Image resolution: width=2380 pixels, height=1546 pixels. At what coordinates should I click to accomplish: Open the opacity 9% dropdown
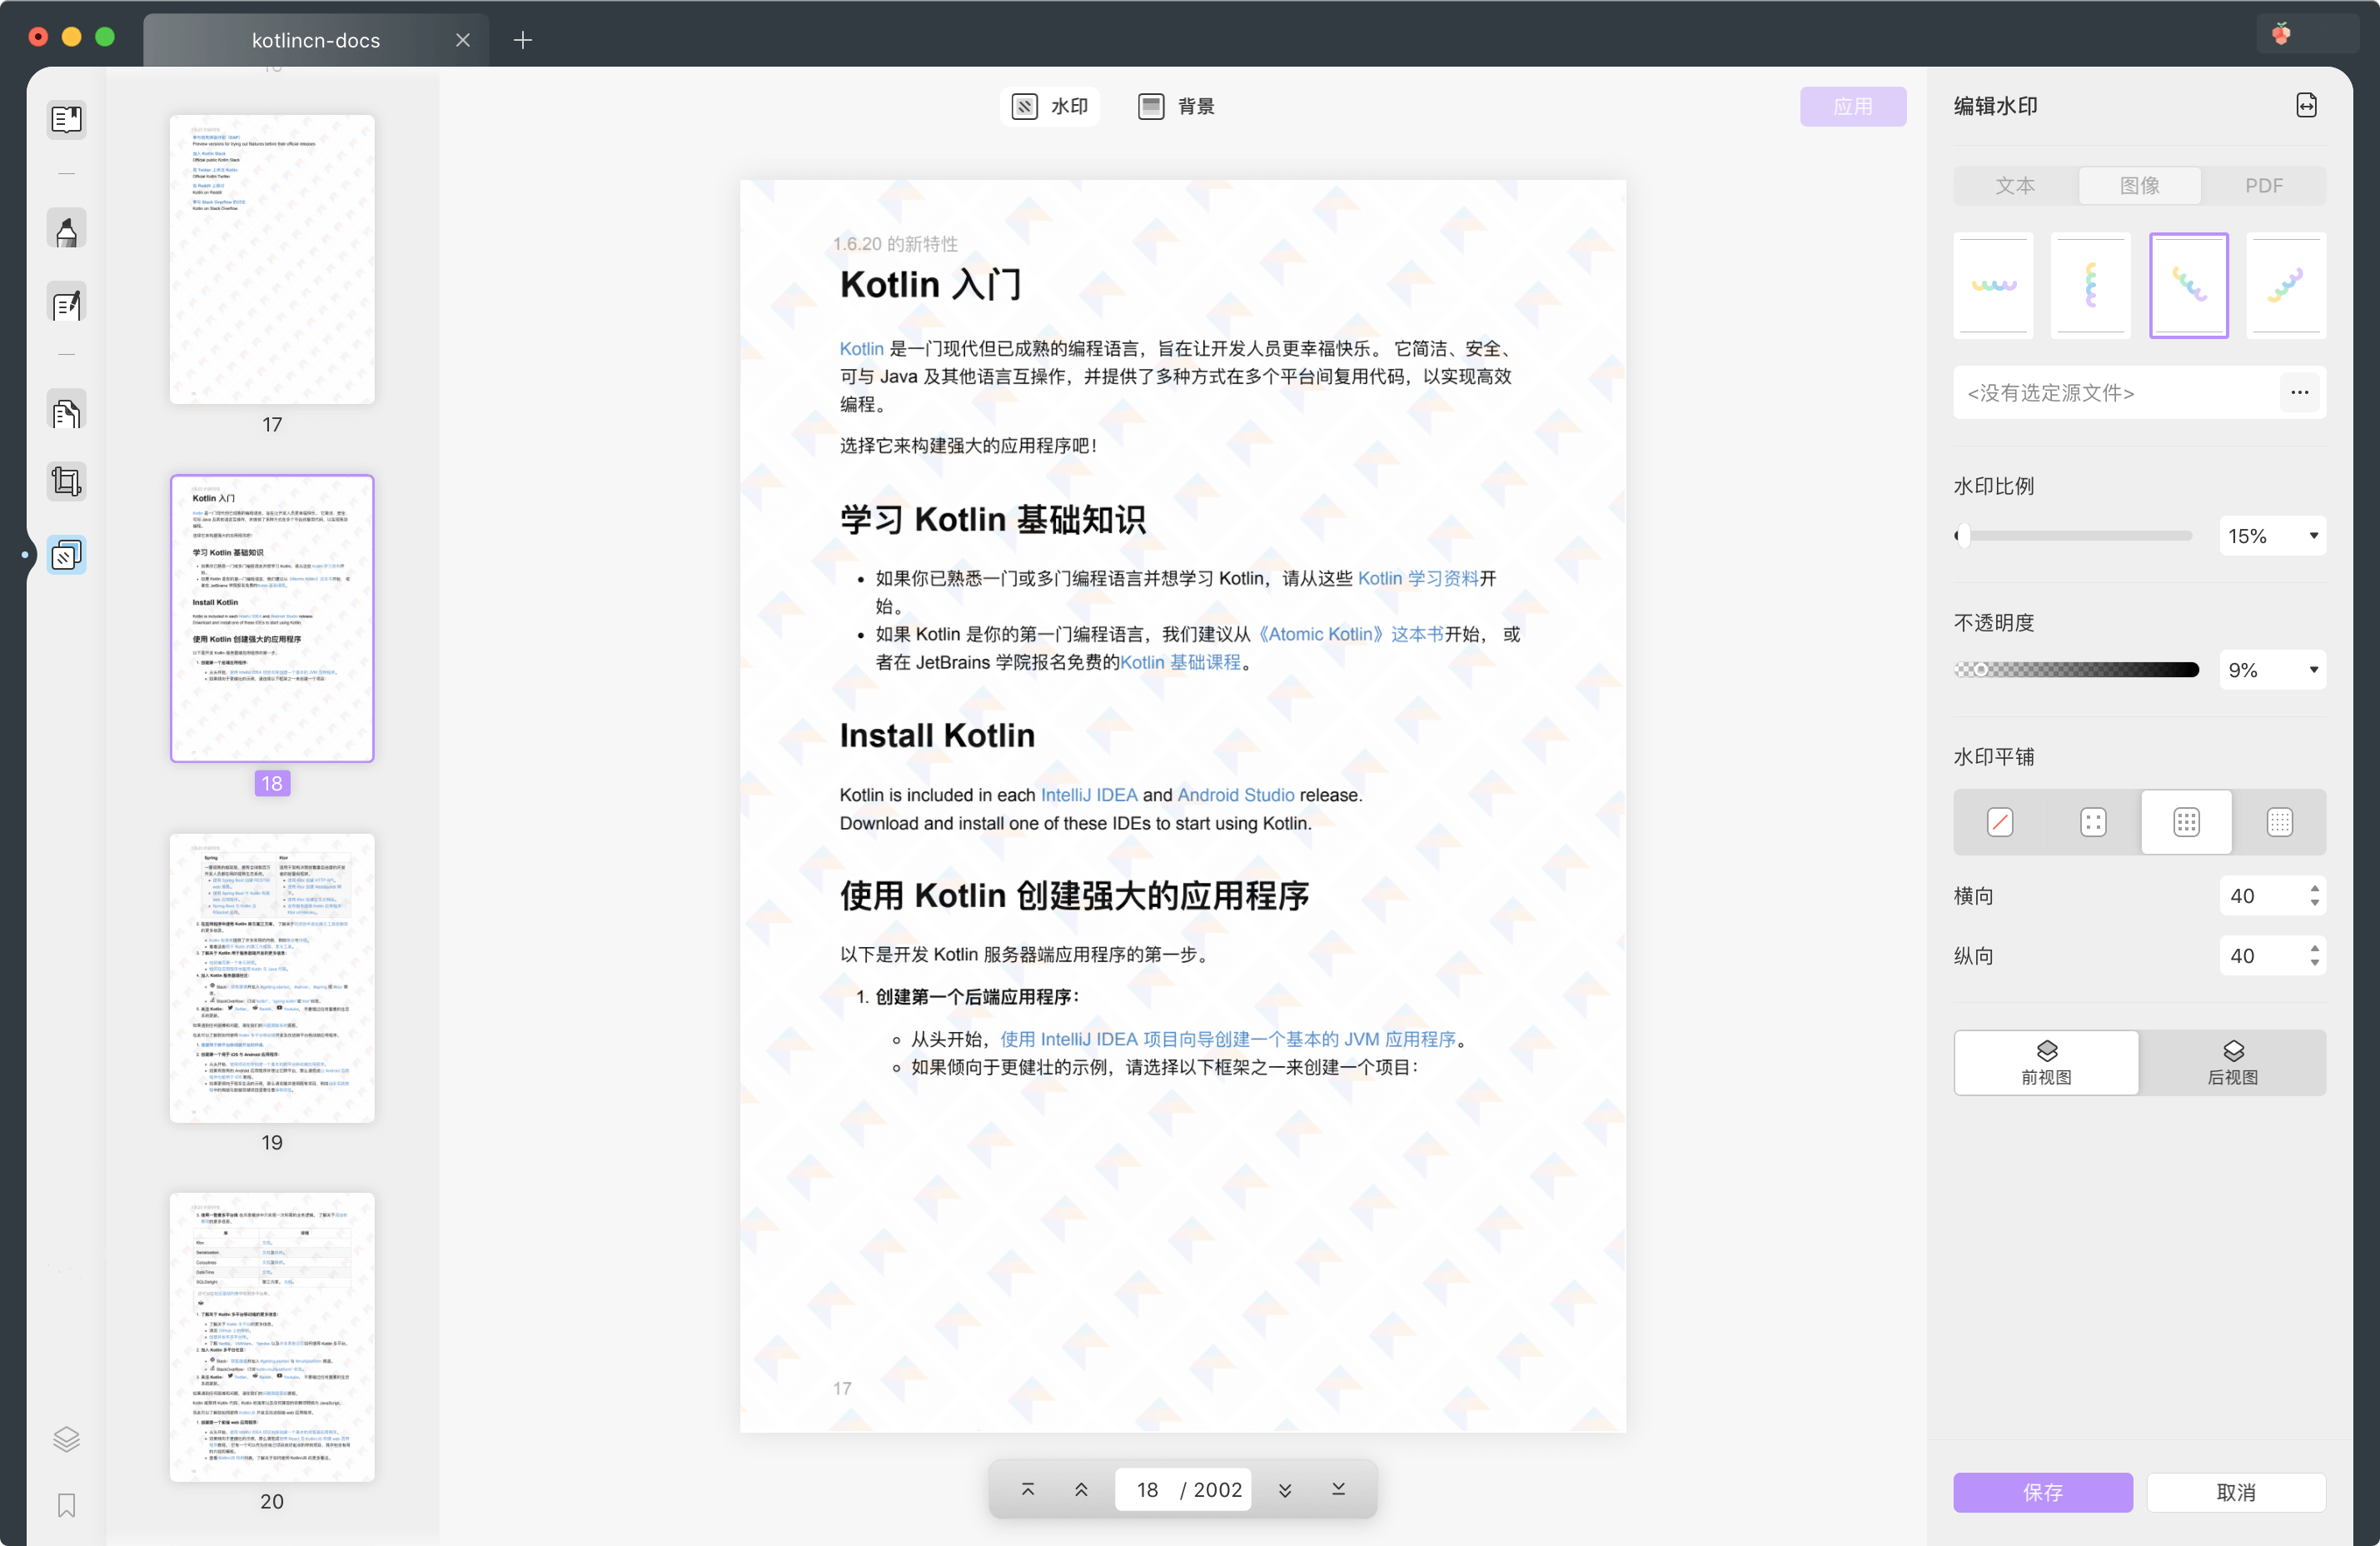2272,669
